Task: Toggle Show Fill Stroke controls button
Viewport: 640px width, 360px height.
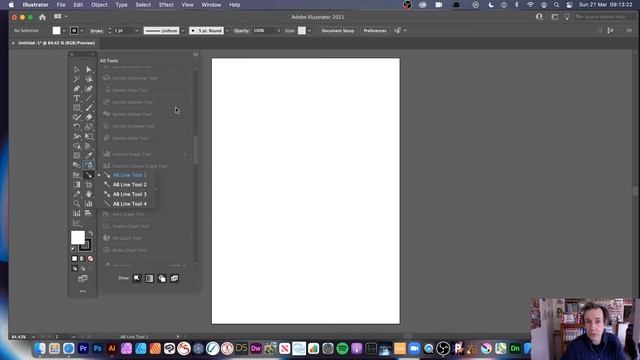Action: coord(137,278)
